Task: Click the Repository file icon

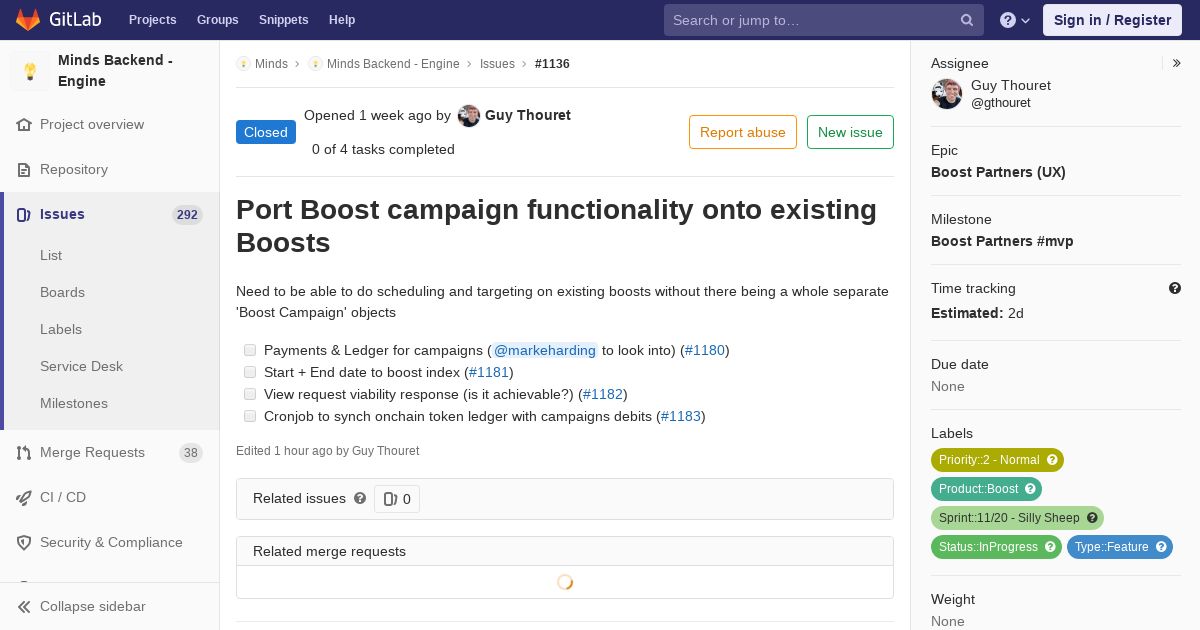Action: 24,170
